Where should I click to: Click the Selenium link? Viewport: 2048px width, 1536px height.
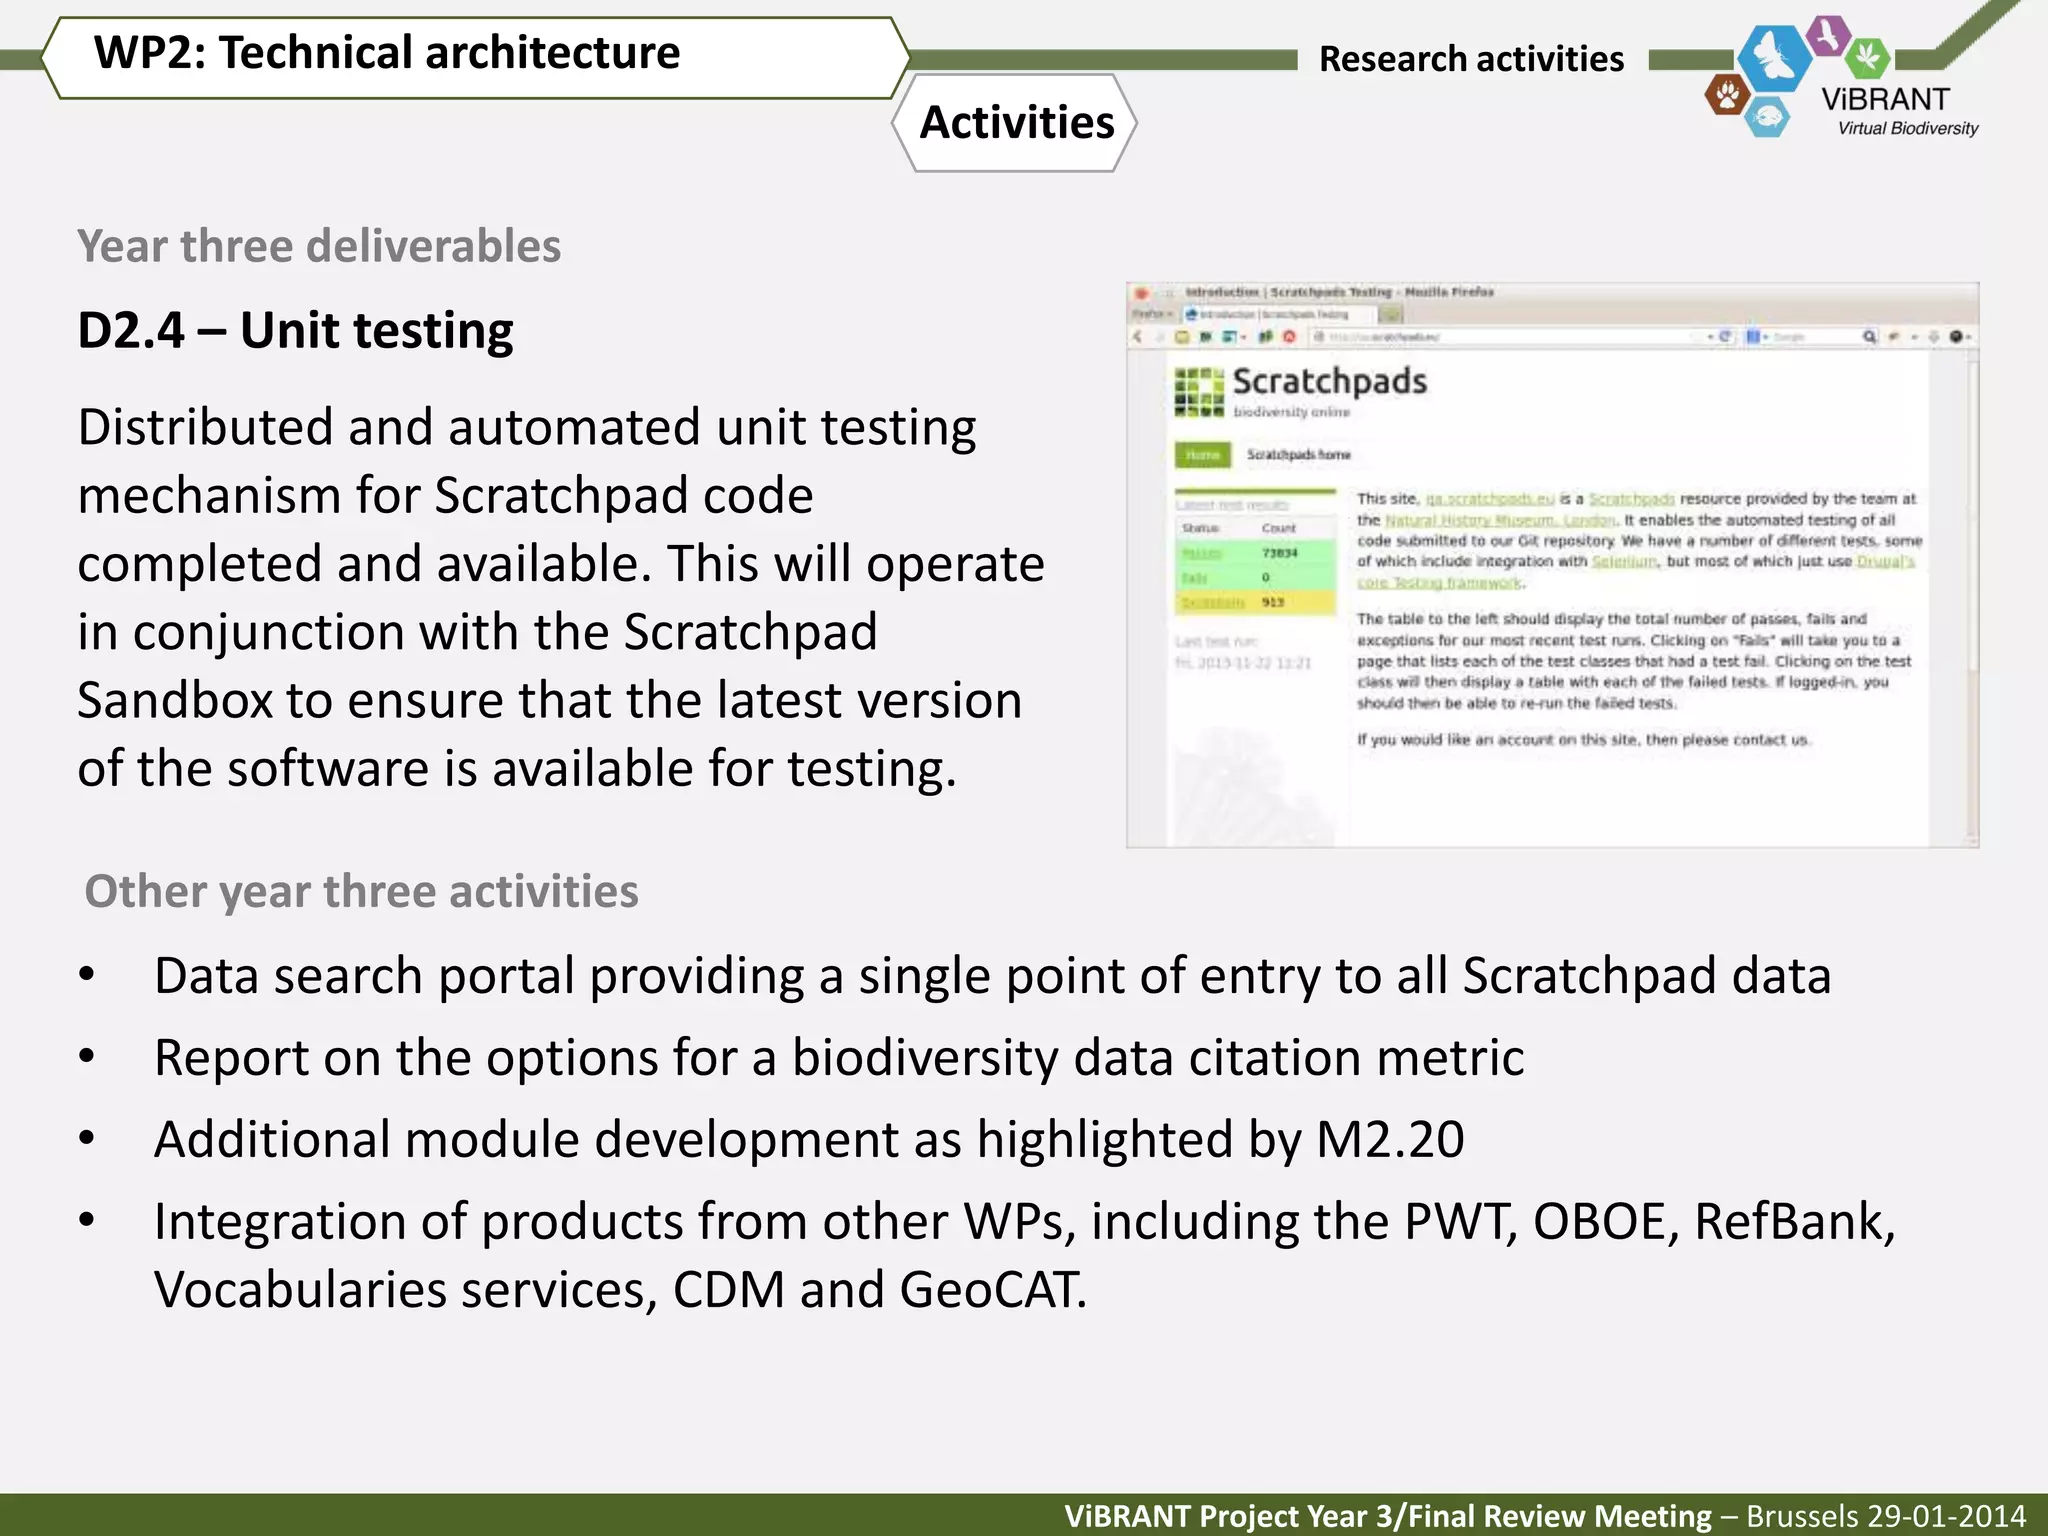(x=1624, y=561)
